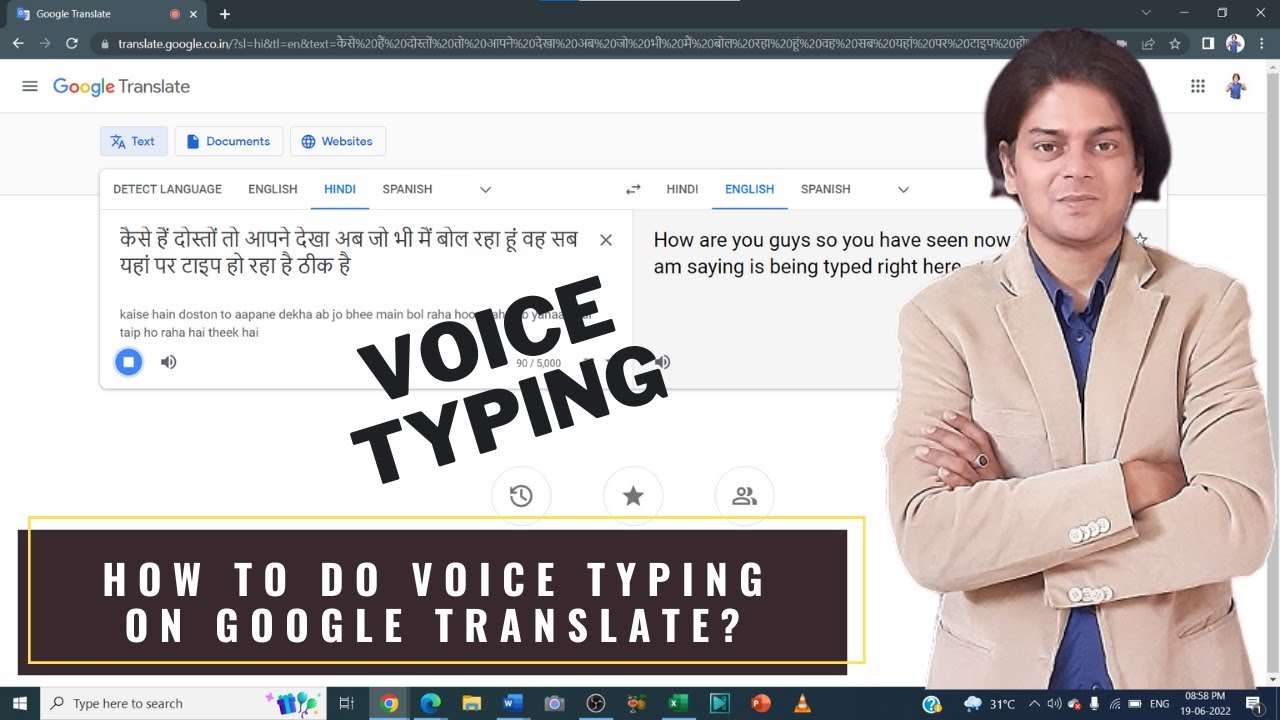Open a new browser tab
This screenshot has height=720, width=1280.
[225, 14]
